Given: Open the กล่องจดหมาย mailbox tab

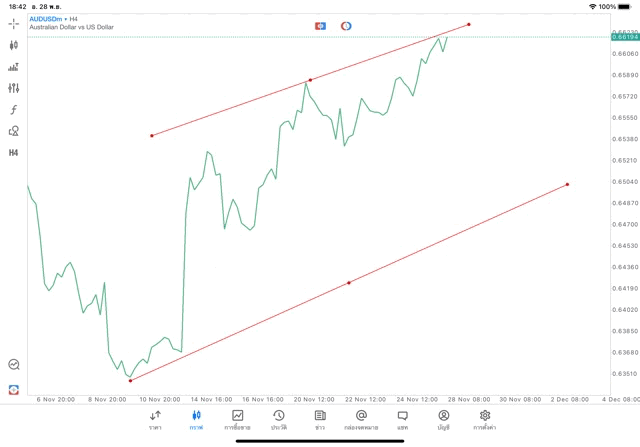Looking at the screenshot, I should click(x=361, y=419).
